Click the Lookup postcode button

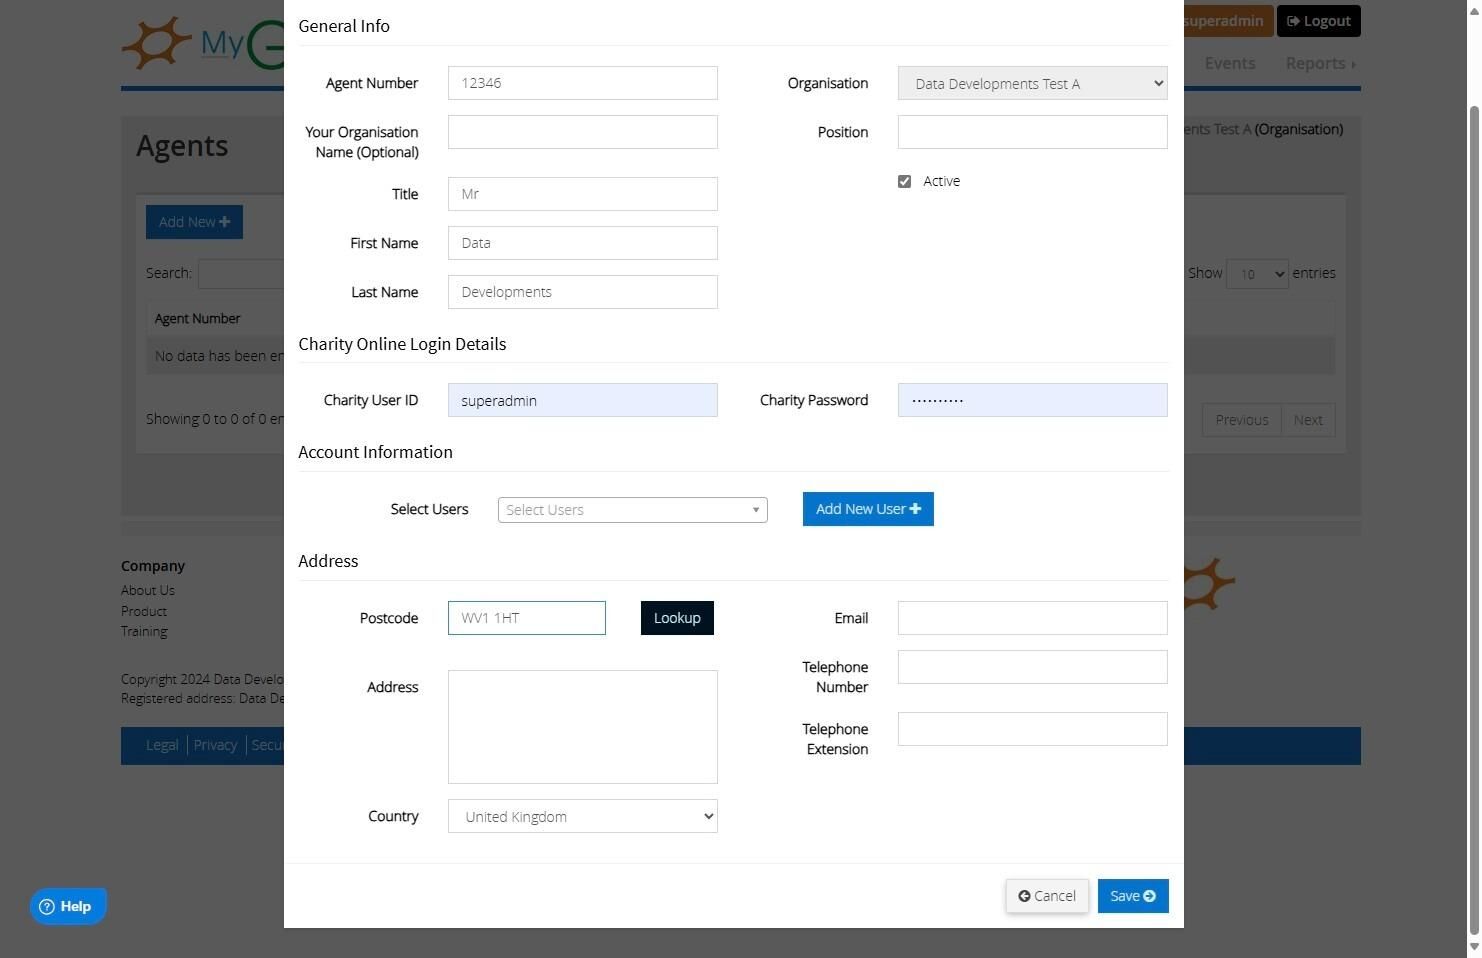(x=677, y=618)
